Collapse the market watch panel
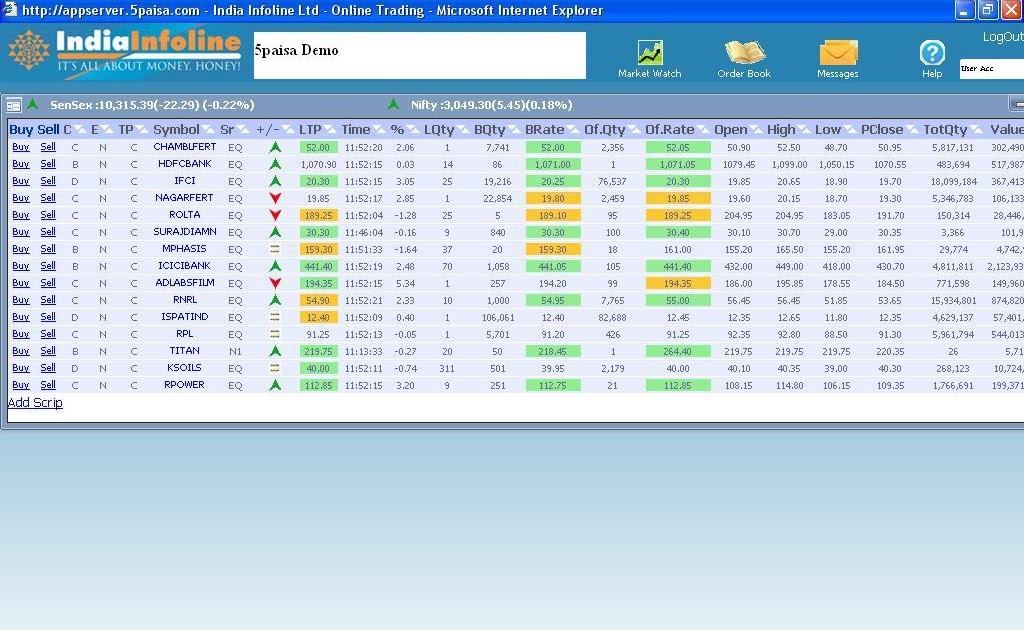This screenshot has height=630, width=1024. point(1017,104)
